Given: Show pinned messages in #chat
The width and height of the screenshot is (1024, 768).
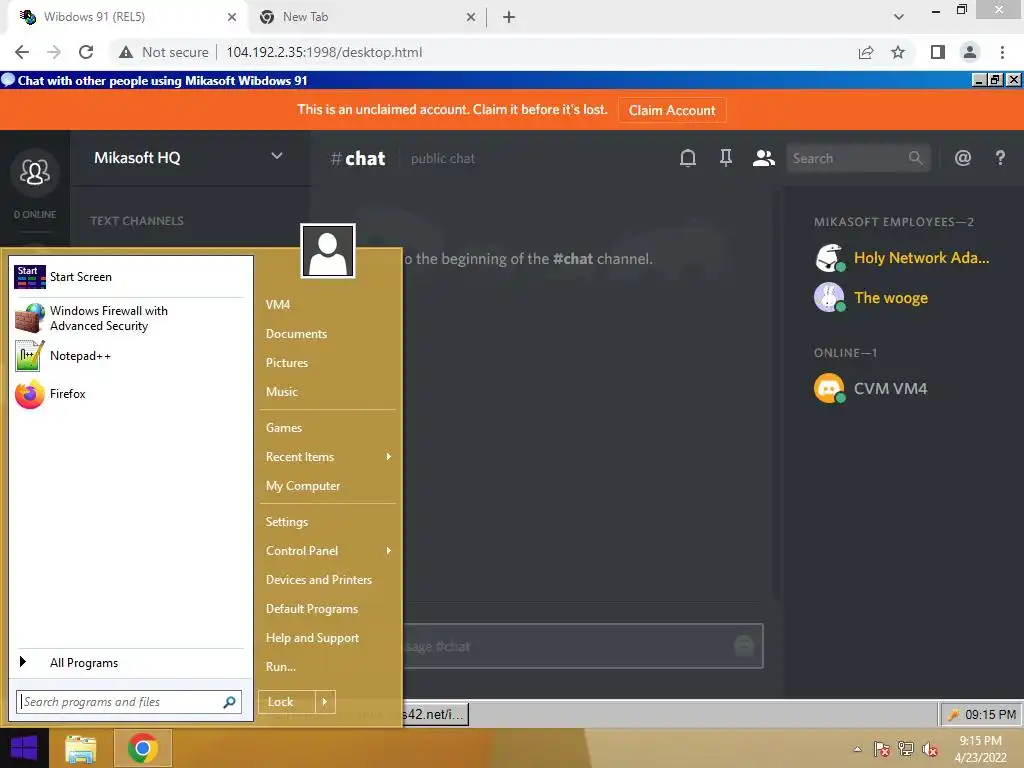Looking at the screenshot, I should (x=726, y=158).
